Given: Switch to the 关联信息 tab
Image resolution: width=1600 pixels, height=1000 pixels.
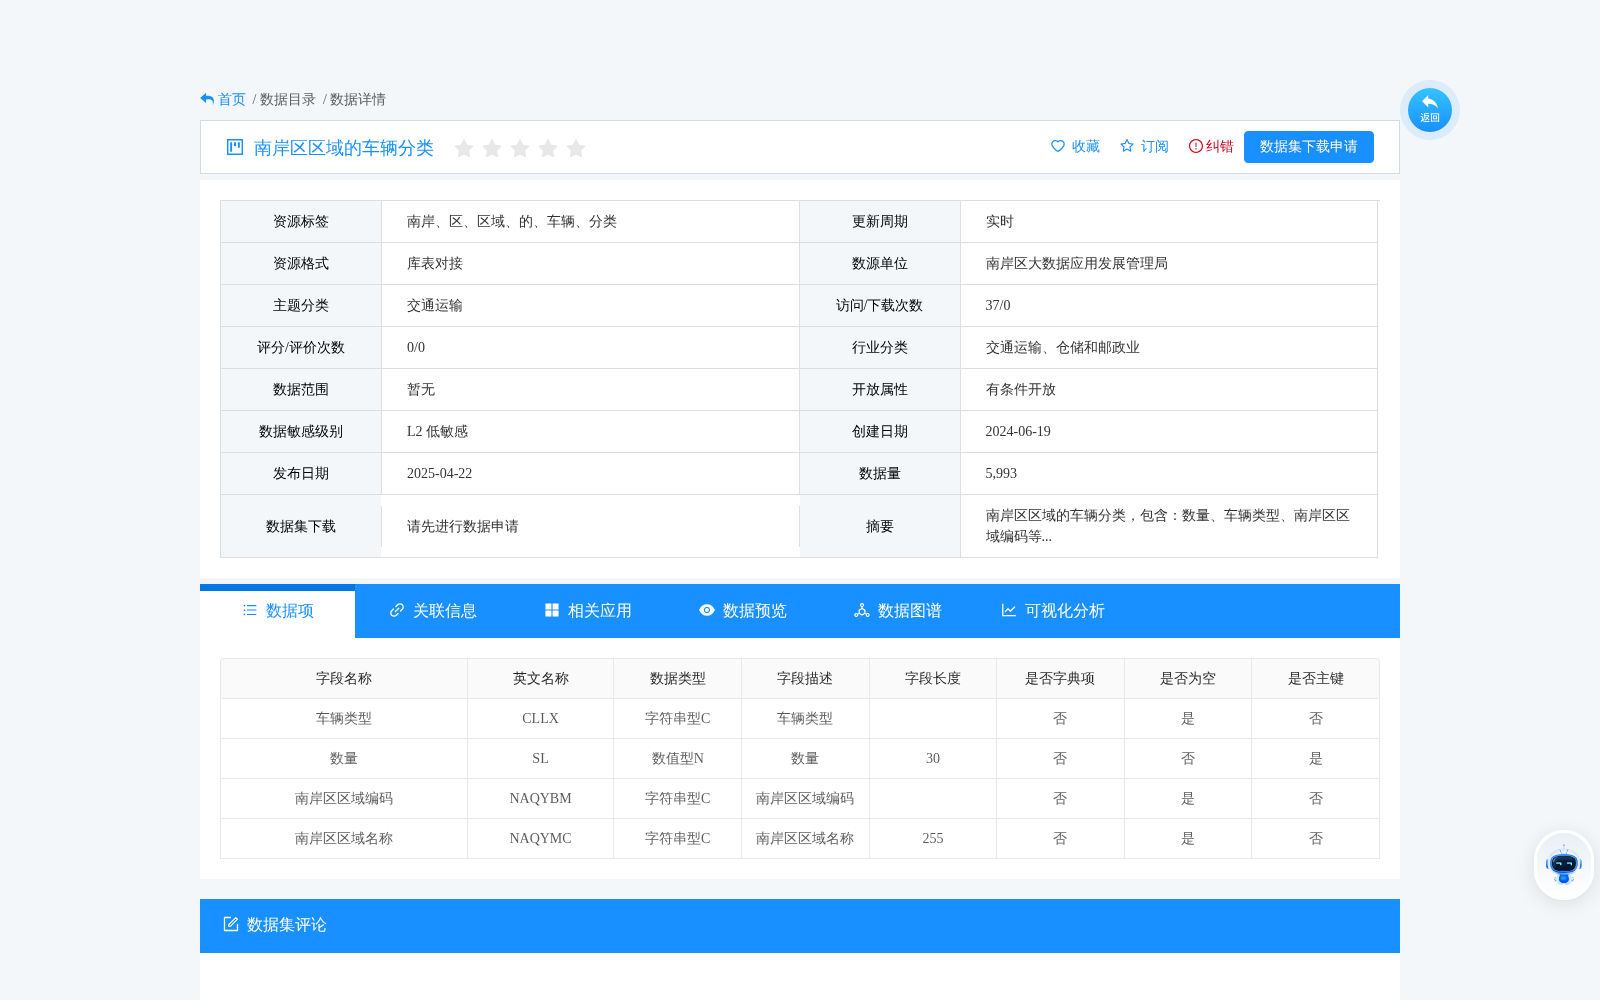Looking at the screenshot, I should click(x=433, y=611).
